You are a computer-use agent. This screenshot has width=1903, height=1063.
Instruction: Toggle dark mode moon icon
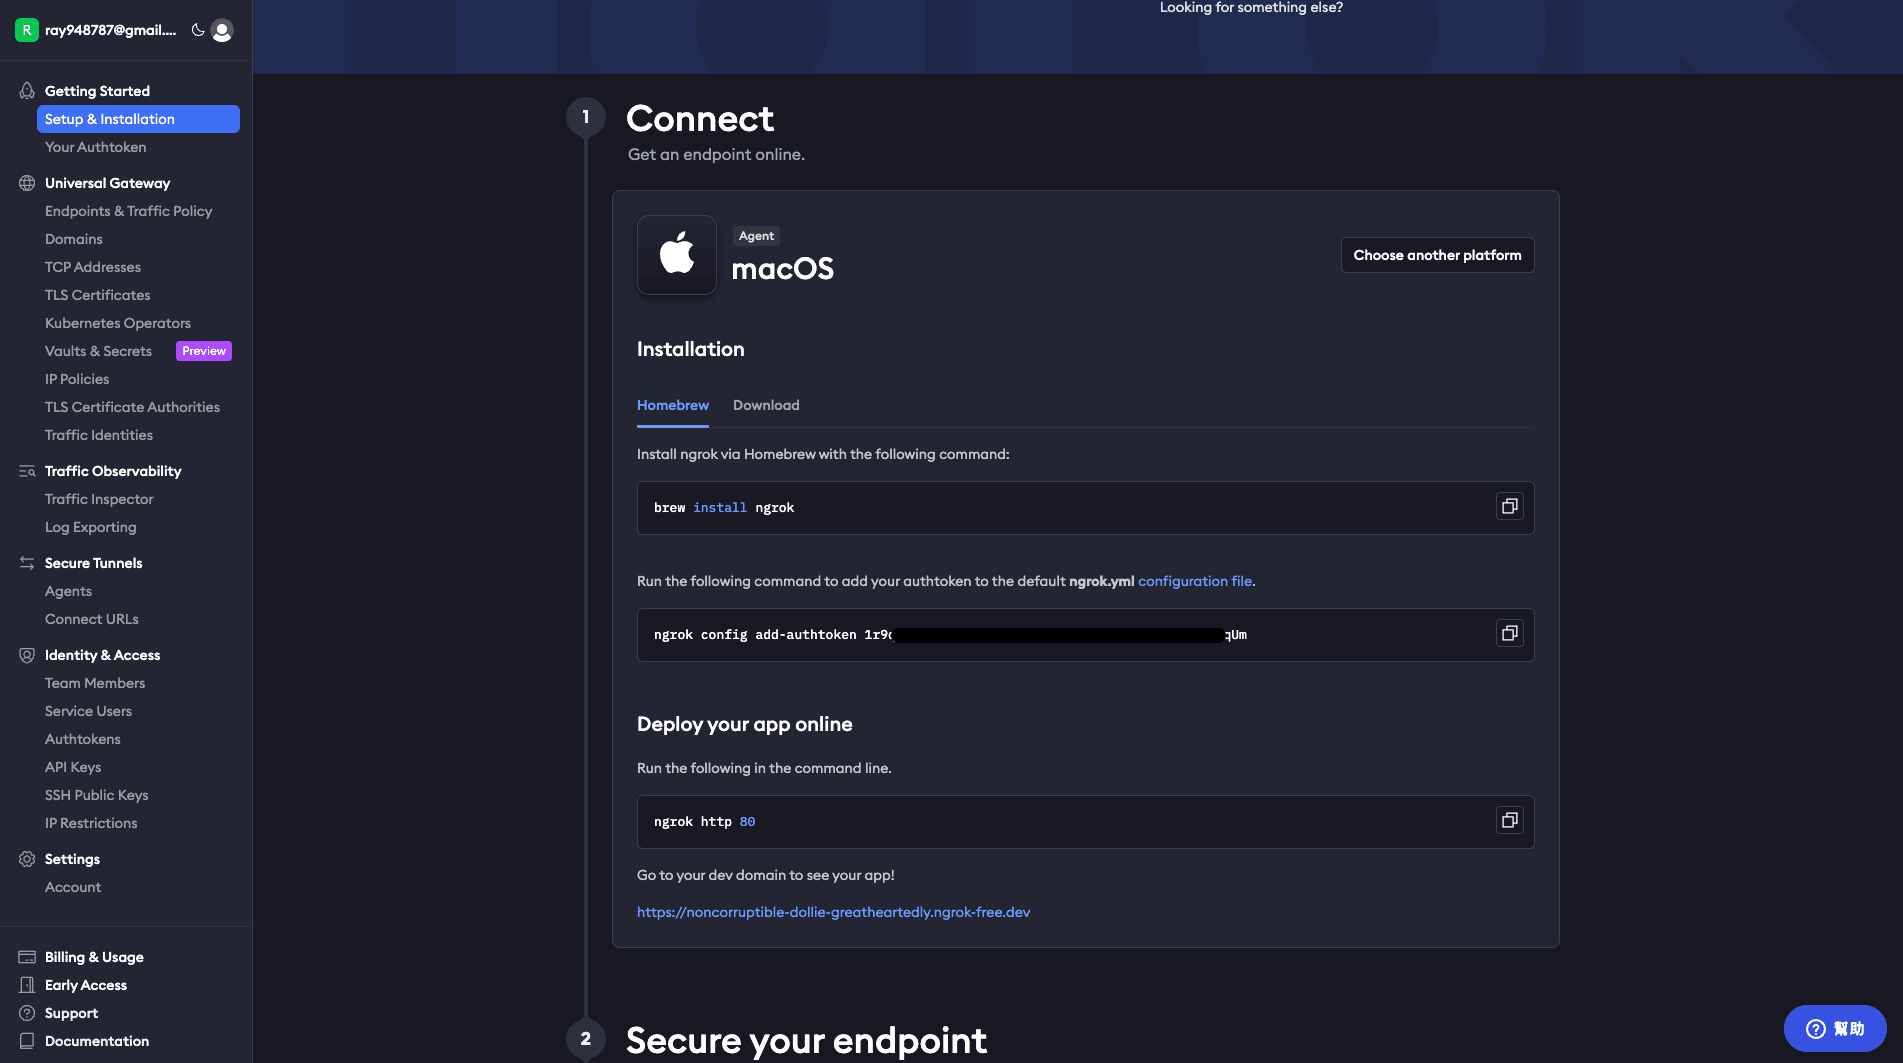point(198,30)
